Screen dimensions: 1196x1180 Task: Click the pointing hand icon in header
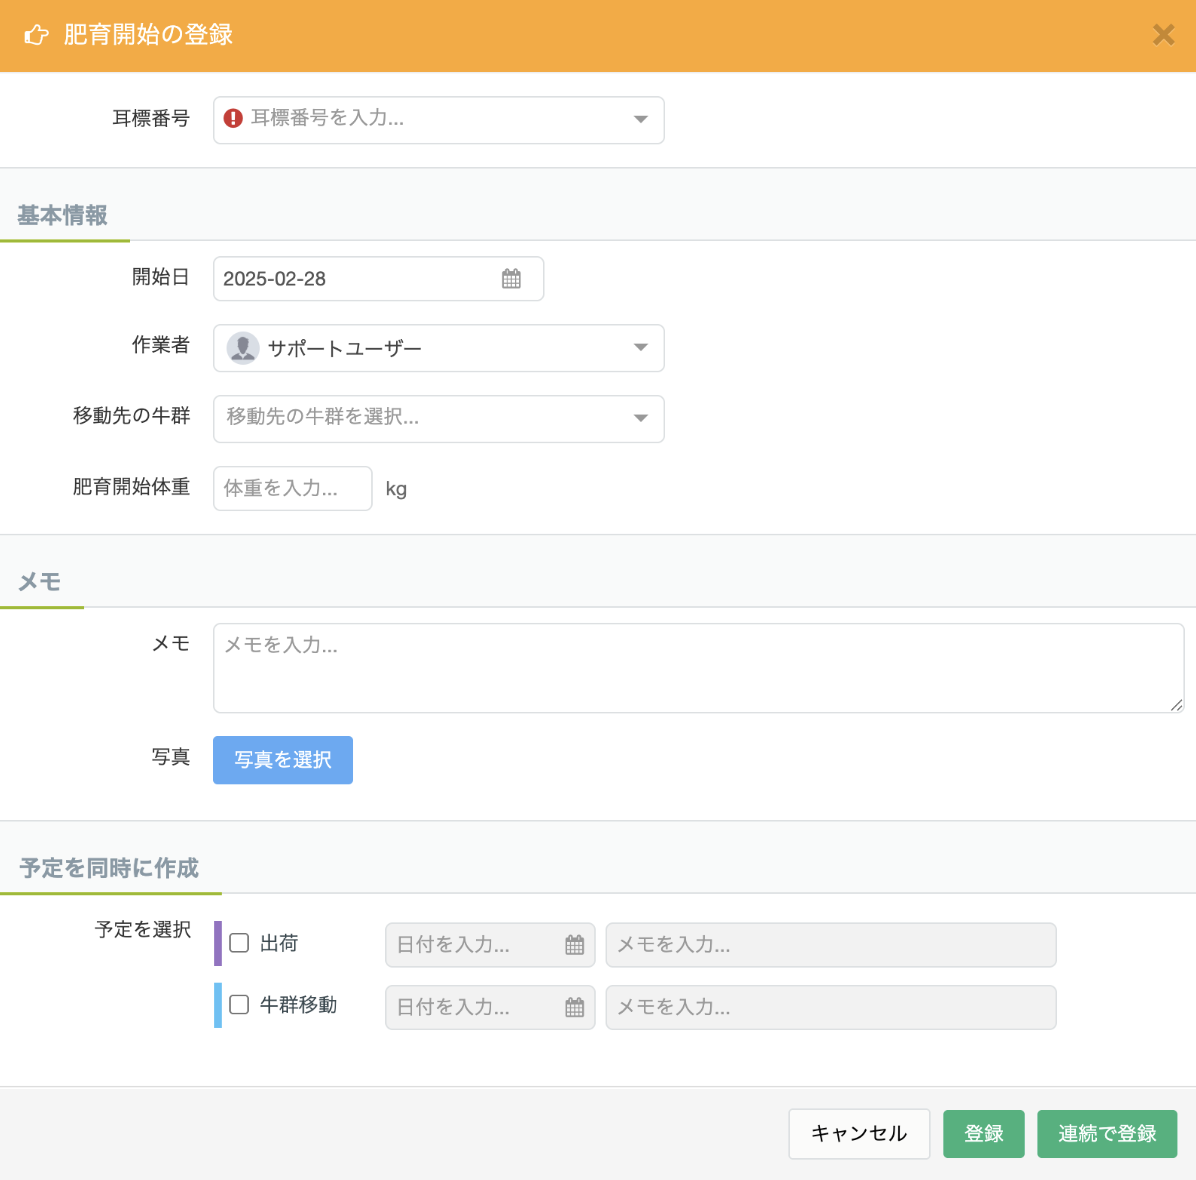[36, 35]
